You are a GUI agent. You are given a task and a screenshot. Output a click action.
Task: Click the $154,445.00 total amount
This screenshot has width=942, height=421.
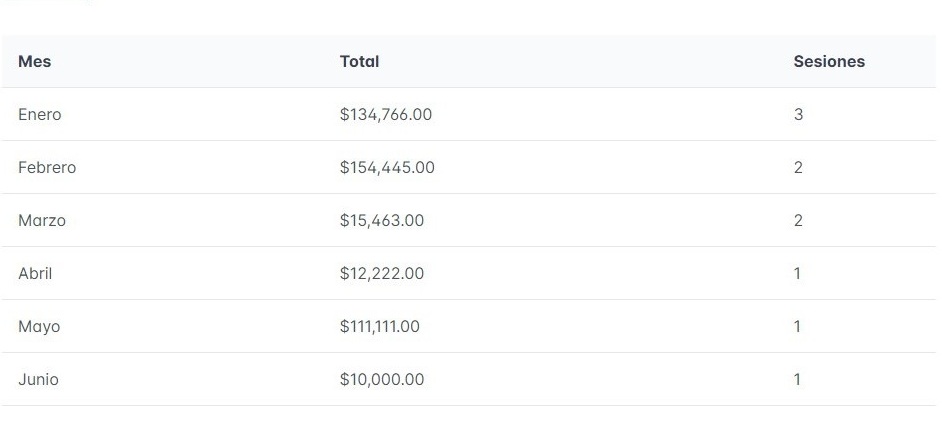(x=387, y=168)
